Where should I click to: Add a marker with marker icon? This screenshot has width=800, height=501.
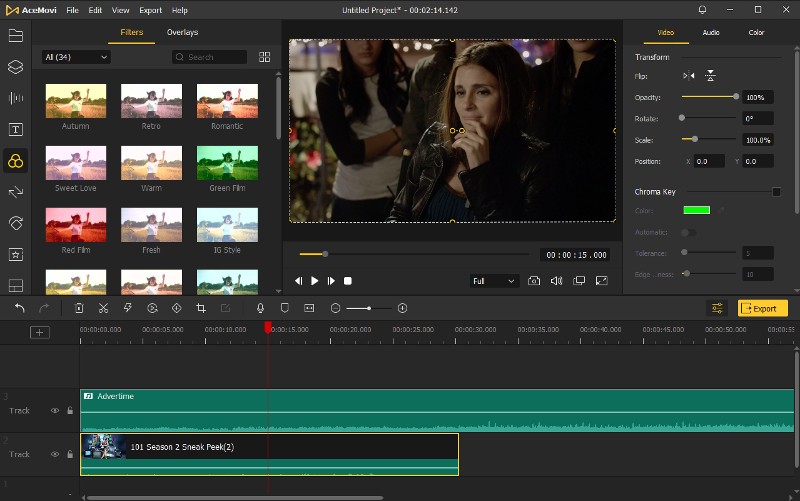[285, 308]
